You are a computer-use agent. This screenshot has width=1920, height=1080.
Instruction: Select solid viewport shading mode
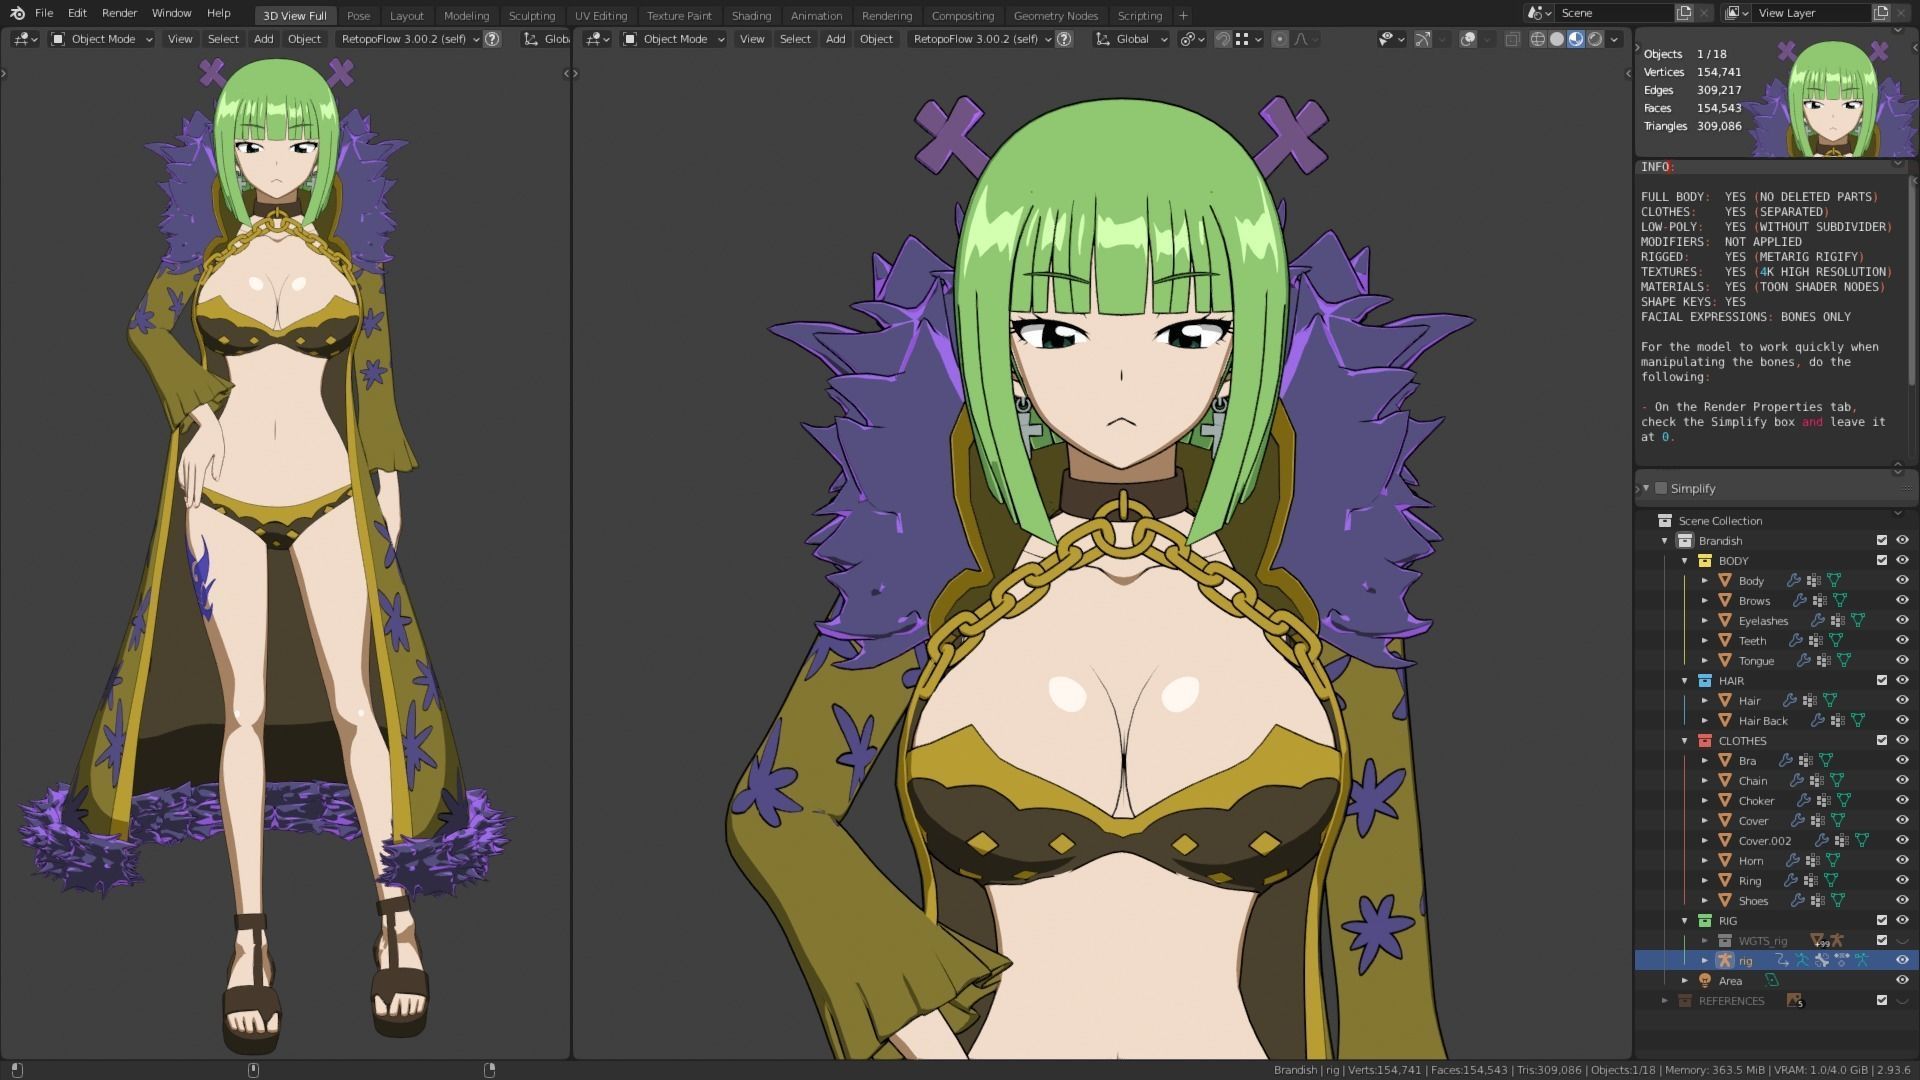(x=1557, y=39)
